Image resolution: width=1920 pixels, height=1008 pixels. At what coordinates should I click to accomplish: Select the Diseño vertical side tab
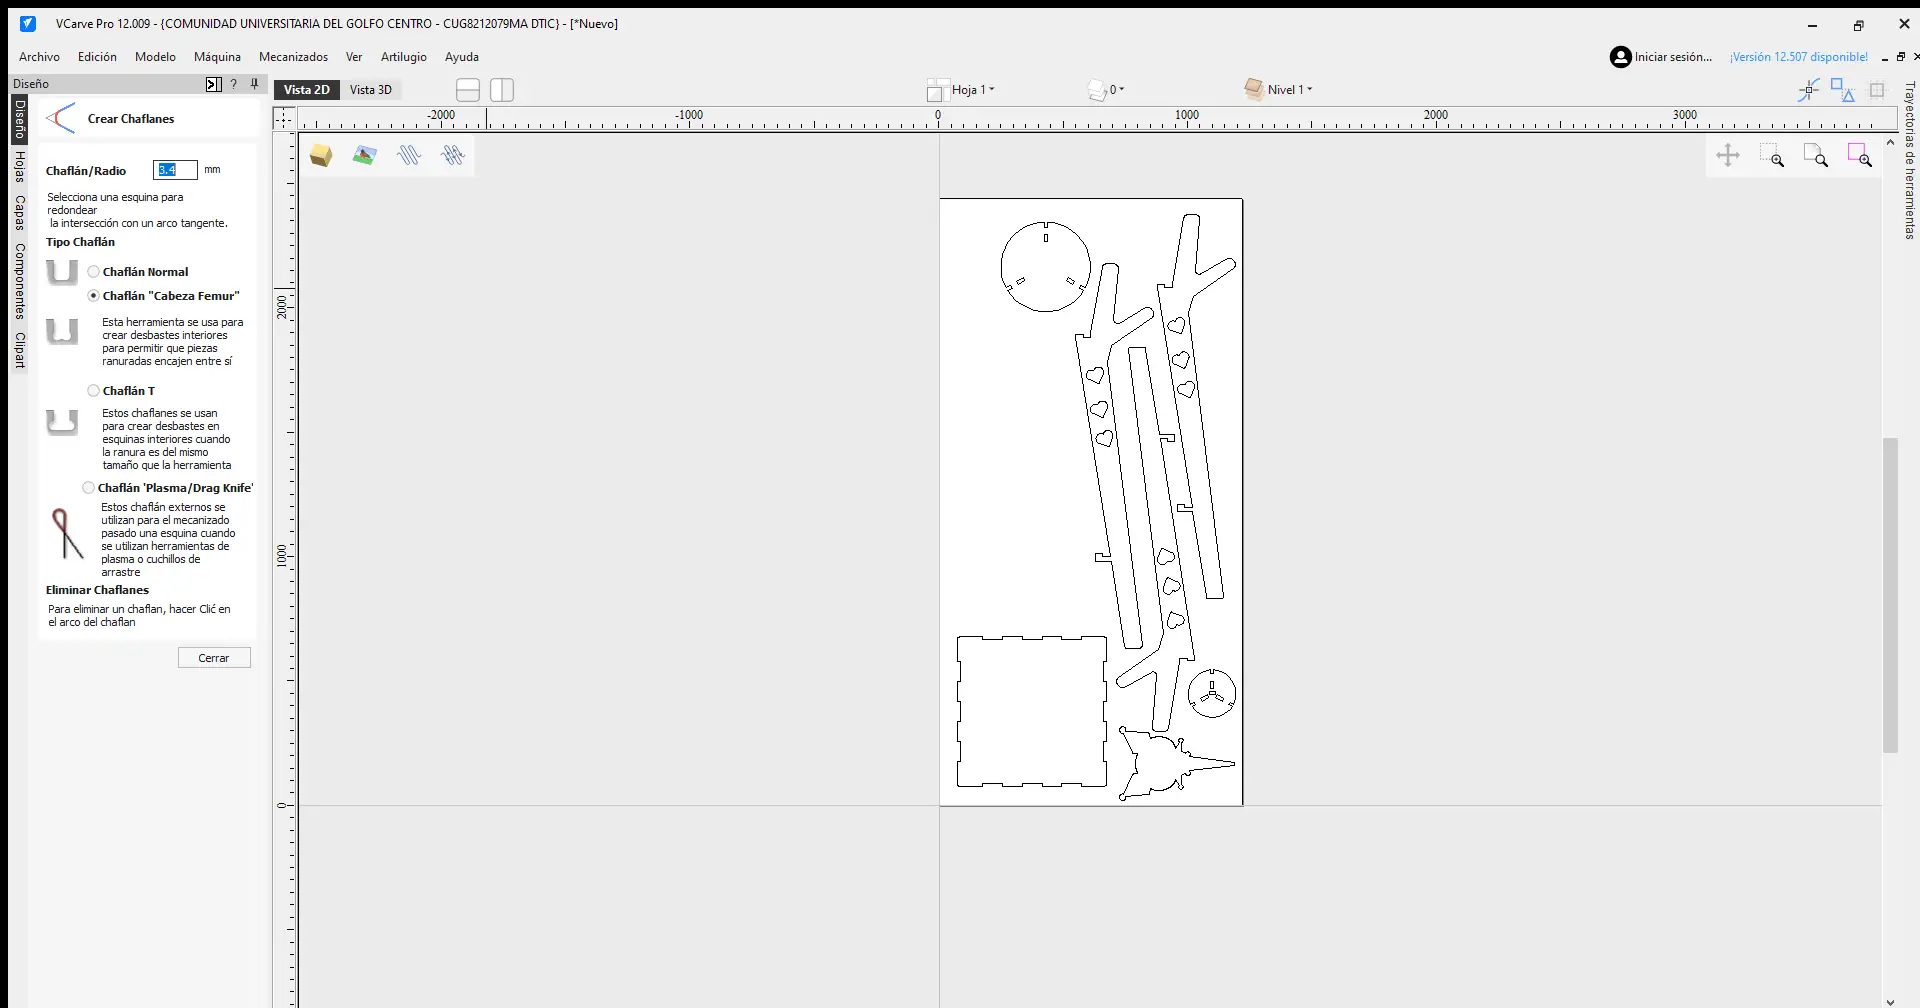[19, 119]
